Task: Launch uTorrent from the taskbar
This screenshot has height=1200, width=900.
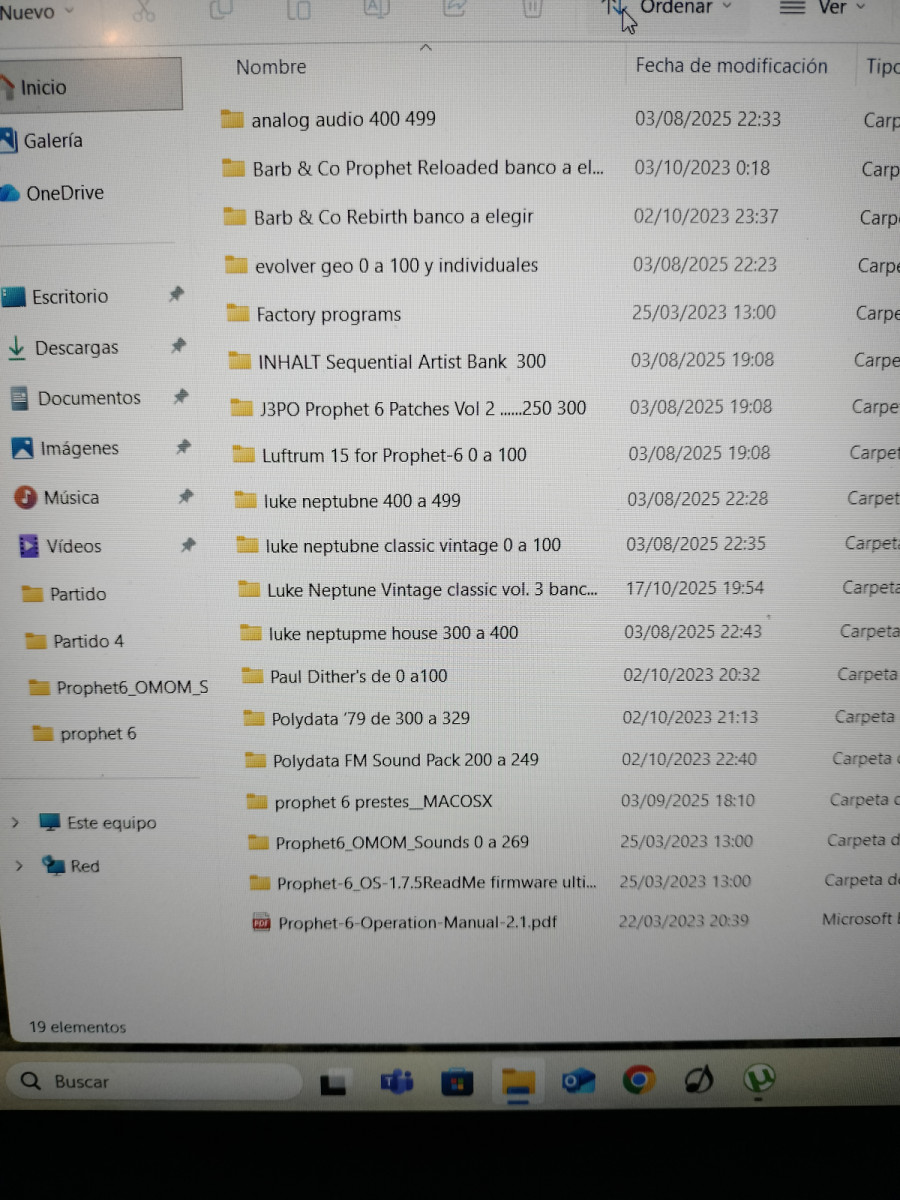Action: tap(760, 1079)
